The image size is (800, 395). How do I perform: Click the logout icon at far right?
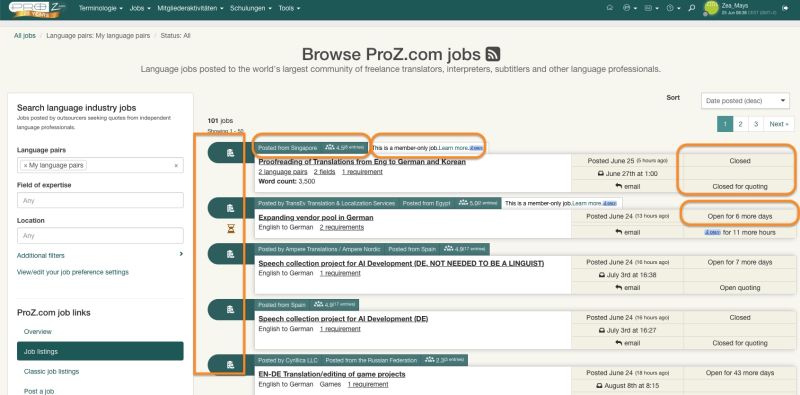[785, 8]
